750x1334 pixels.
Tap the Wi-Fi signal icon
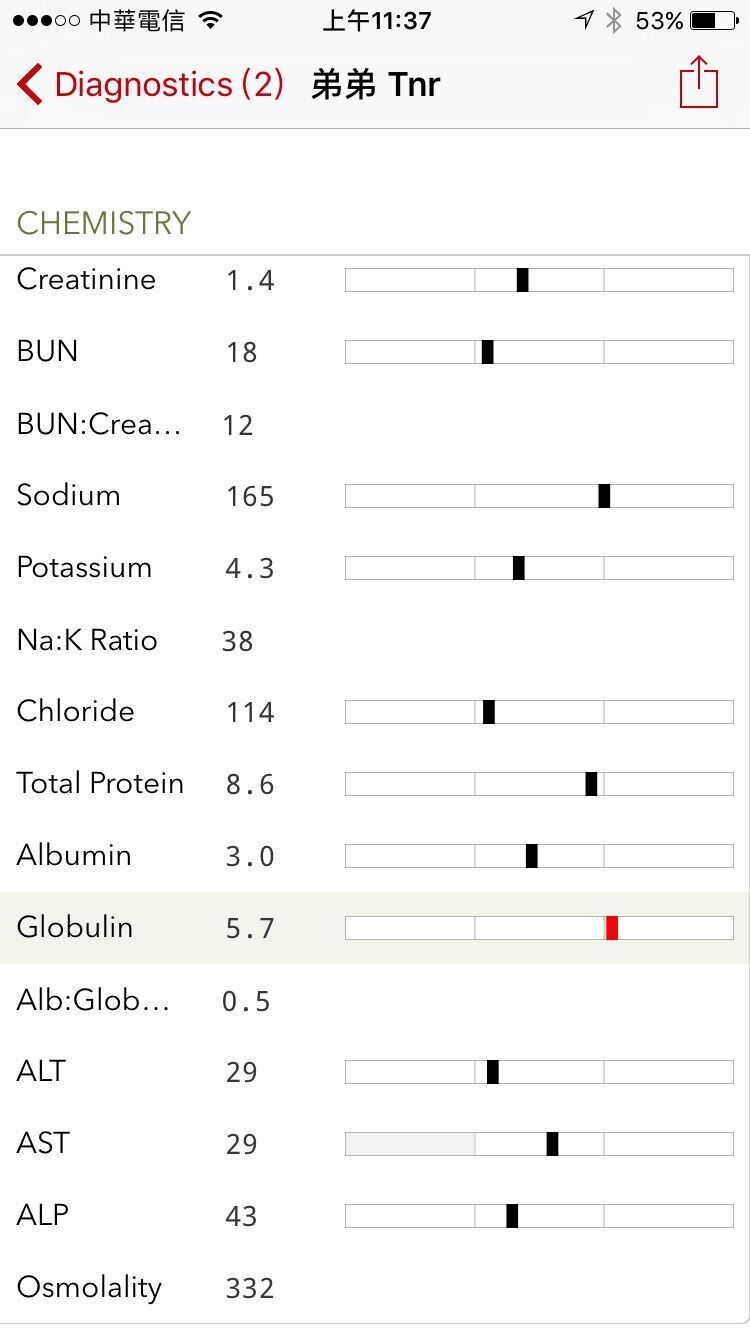click(x=211, y=21)
